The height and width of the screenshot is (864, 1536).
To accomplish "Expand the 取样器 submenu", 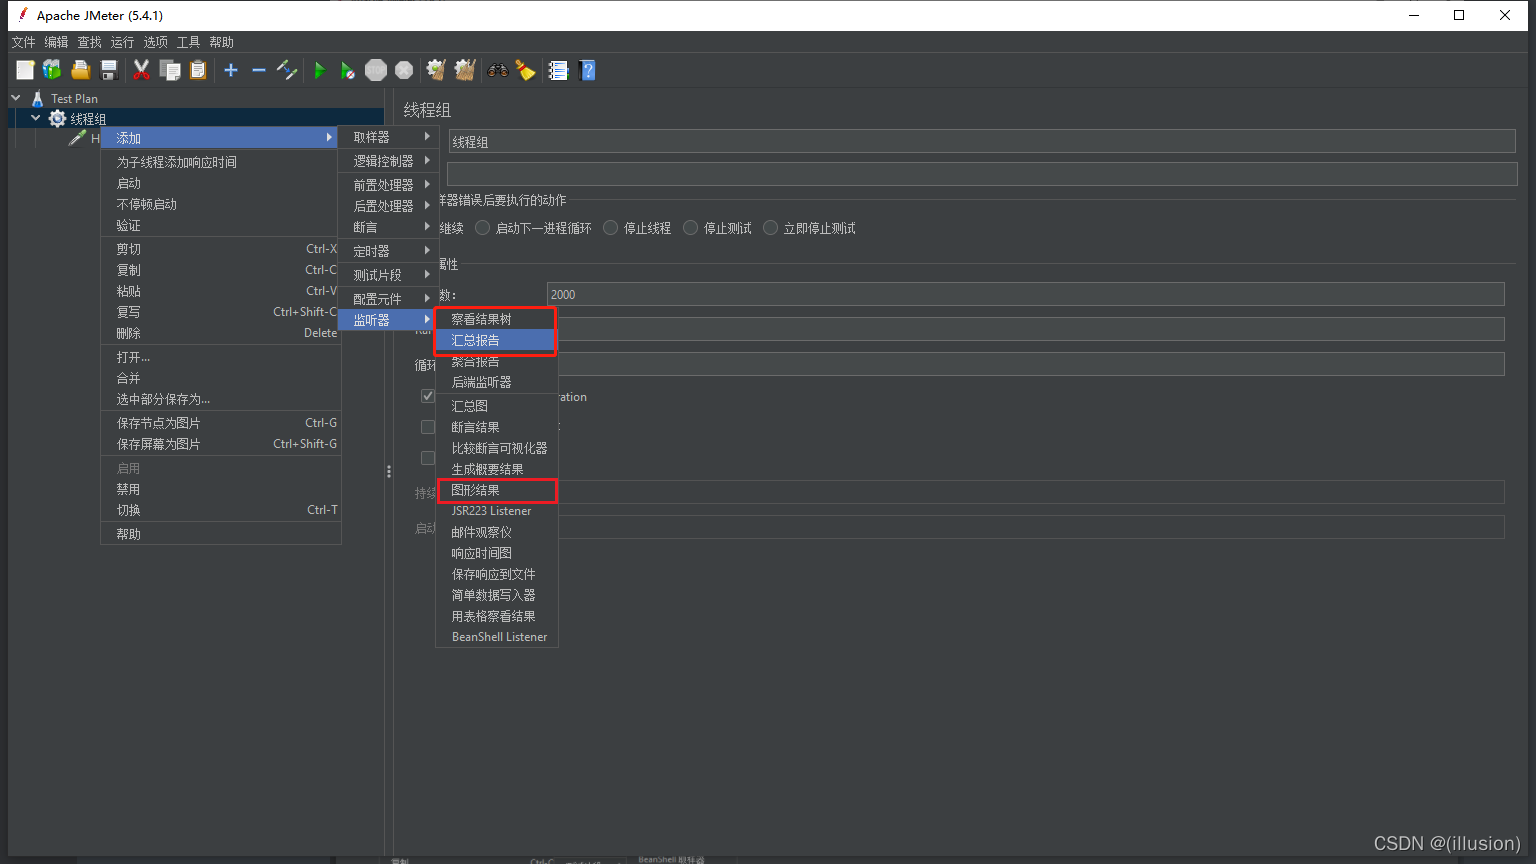I will [388, 137].
